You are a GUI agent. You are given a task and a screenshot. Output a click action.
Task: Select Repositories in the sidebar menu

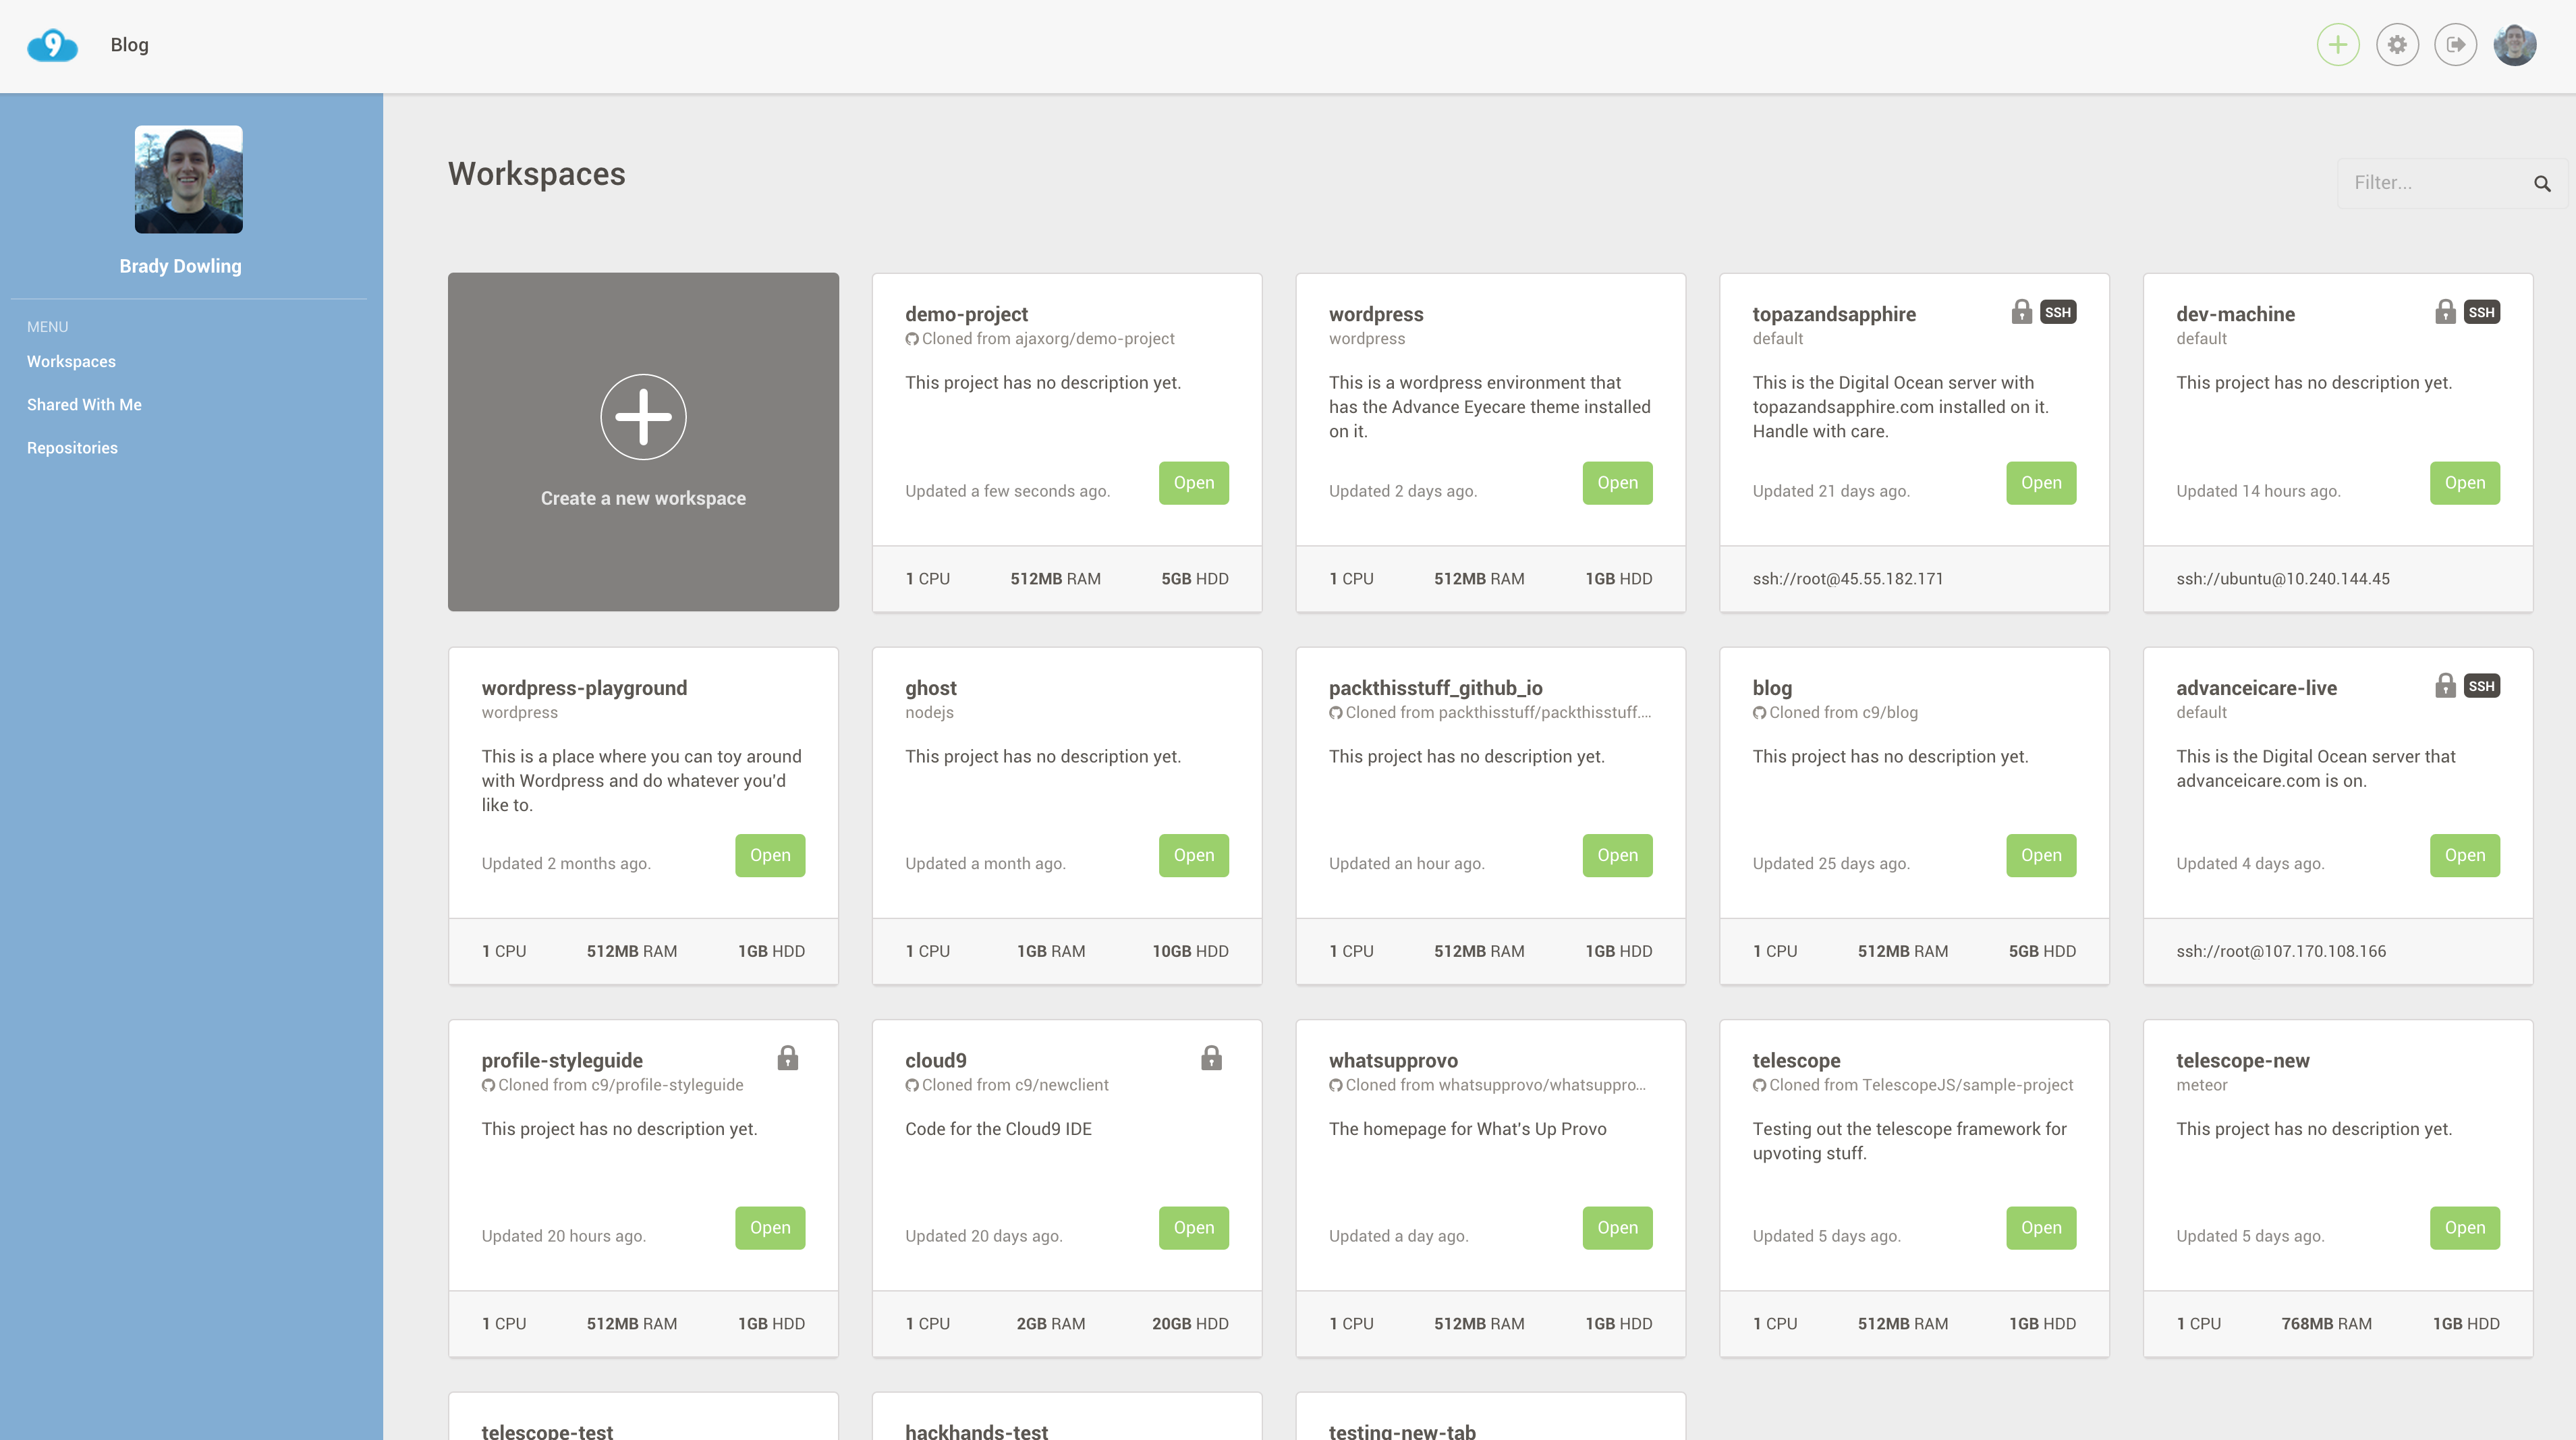(72, 447)
